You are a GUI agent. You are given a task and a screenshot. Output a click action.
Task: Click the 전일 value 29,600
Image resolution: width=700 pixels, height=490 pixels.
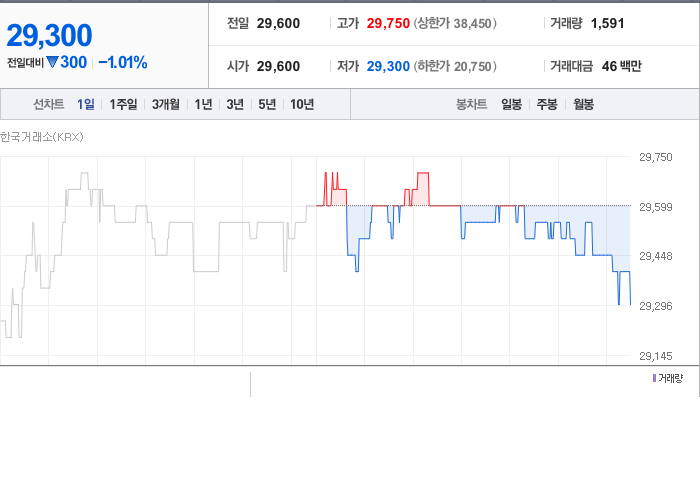[278, 23]
